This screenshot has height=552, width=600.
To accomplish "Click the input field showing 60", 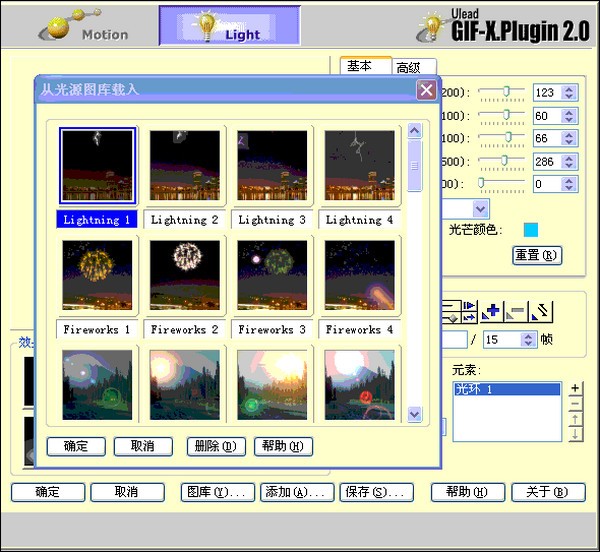I will [548, 116].
